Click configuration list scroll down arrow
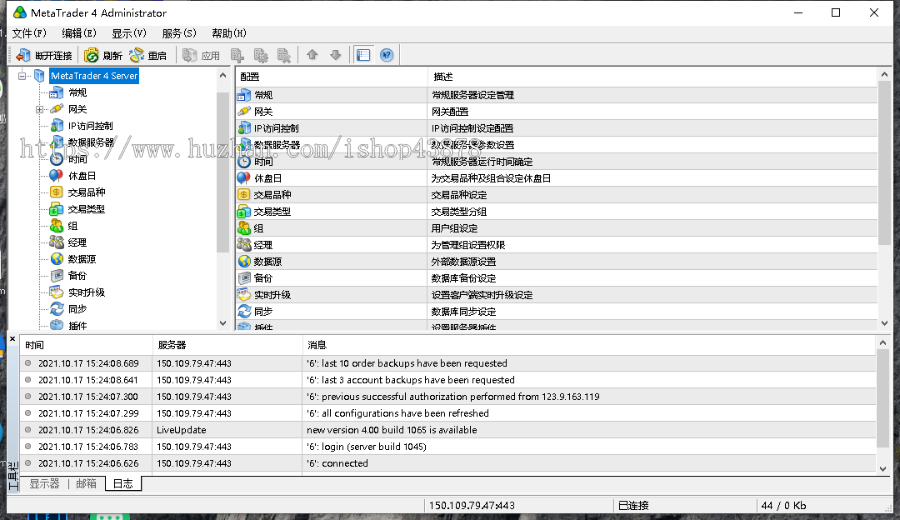 (x=885, y=323)
